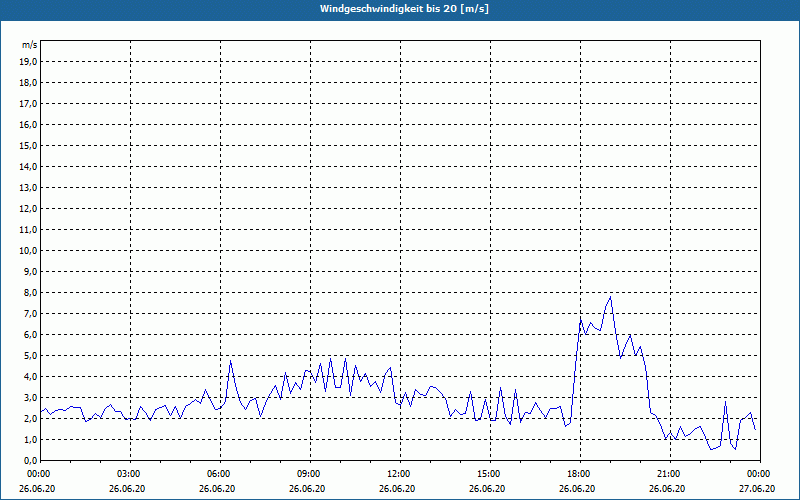Click the '00:00' label above 27.06.20
The height and width of the screenshot is (500, 800).
[759, 474]
